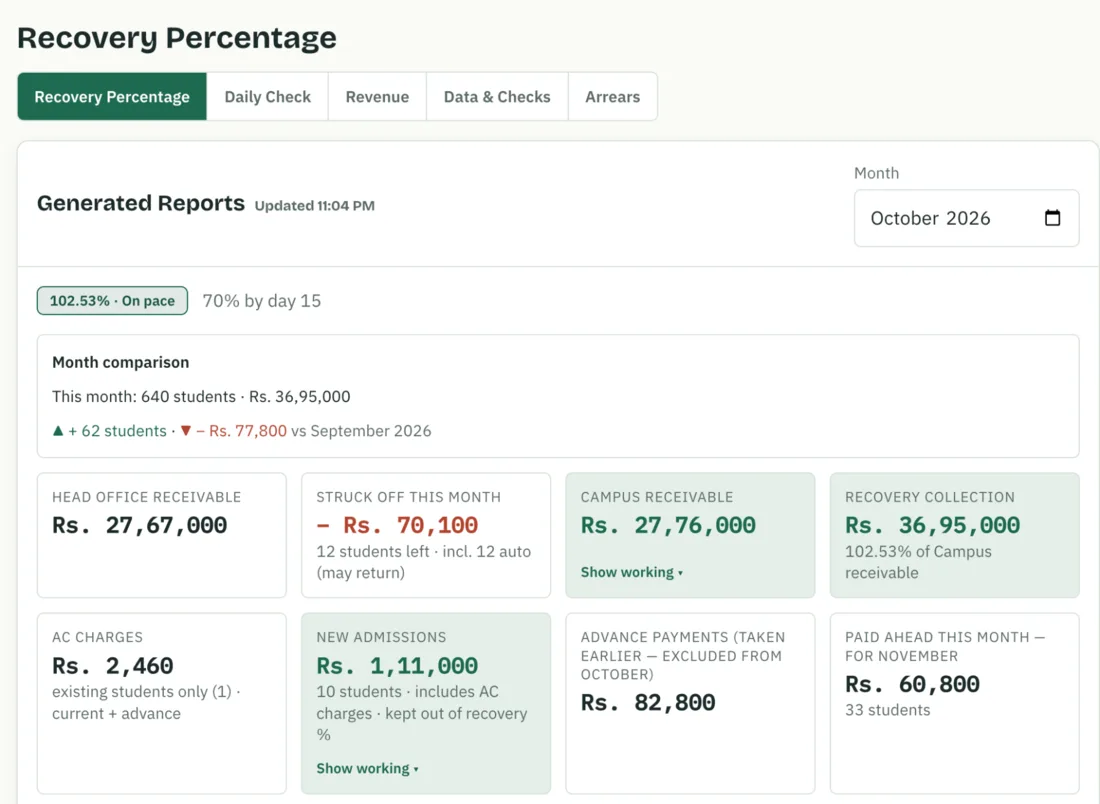Select the Data & Checks tab
Image resolution: width=1100 pixels, height=804 pixels.
tap(497, 97)
